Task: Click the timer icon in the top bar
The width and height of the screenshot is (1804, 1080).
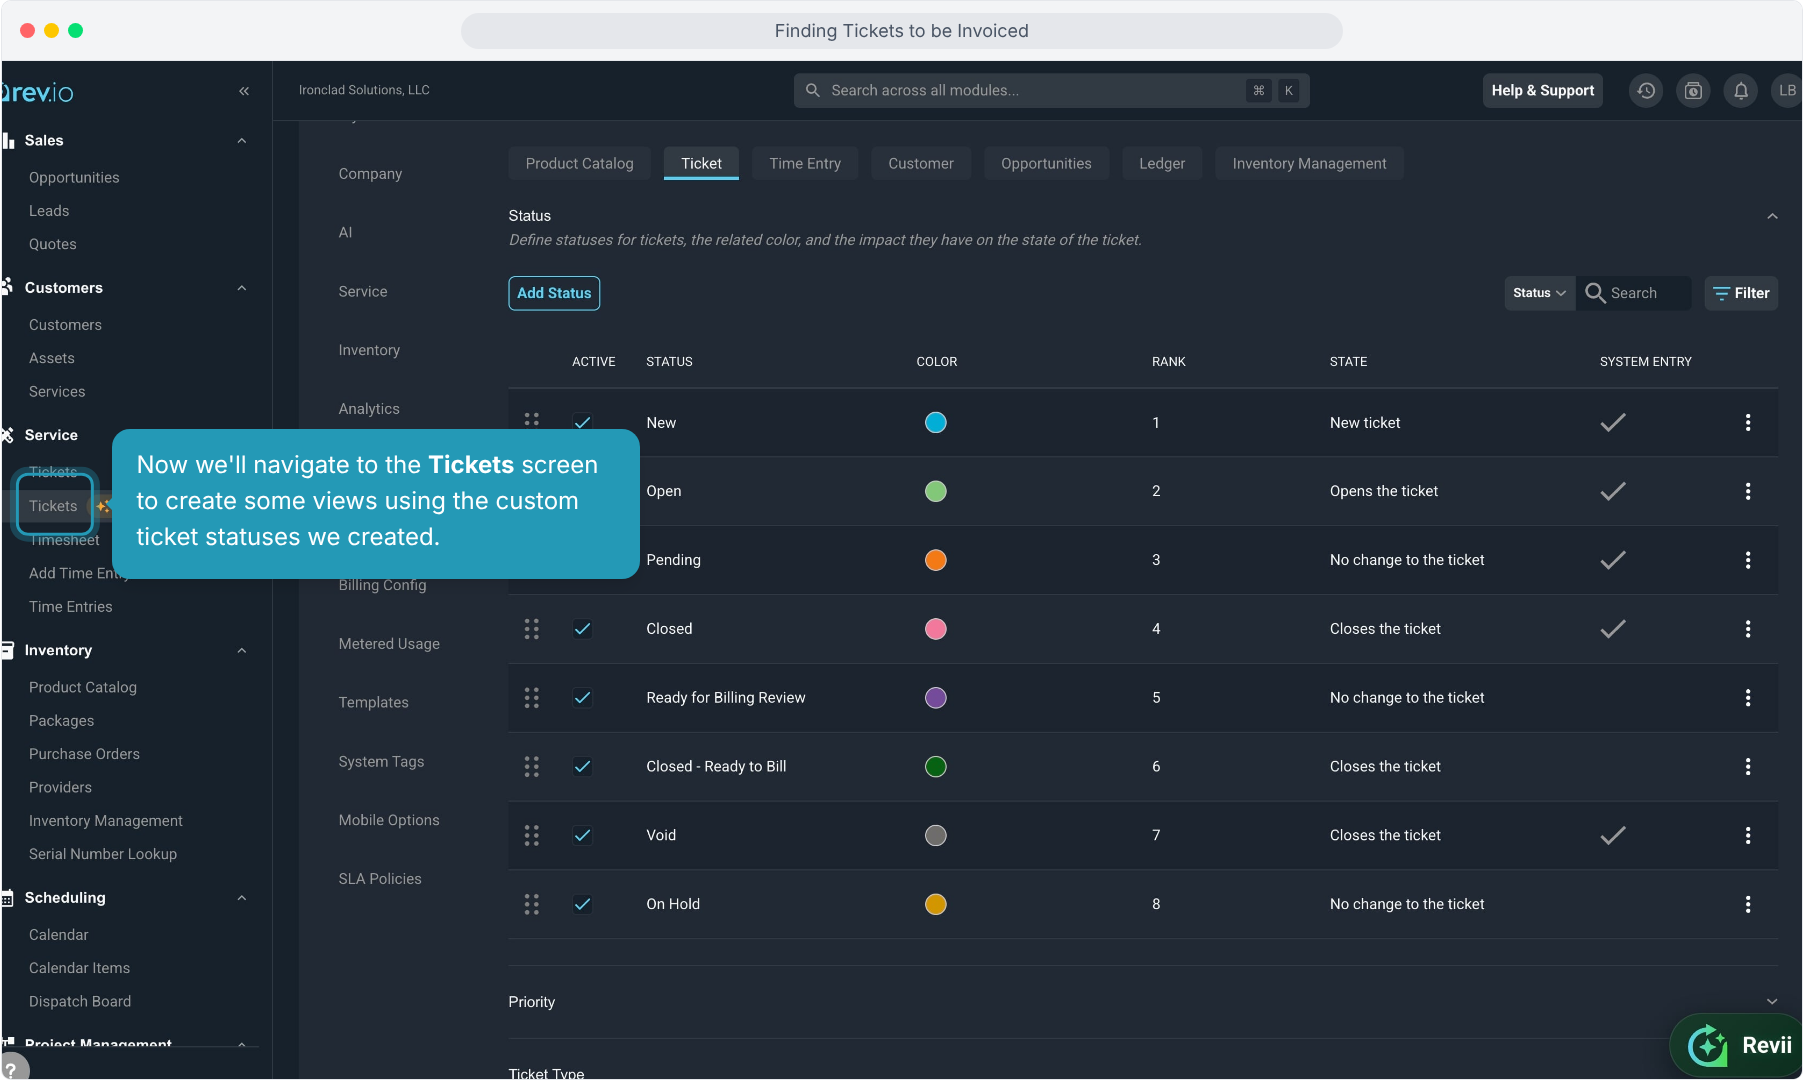Action: tap(1693, 90)
